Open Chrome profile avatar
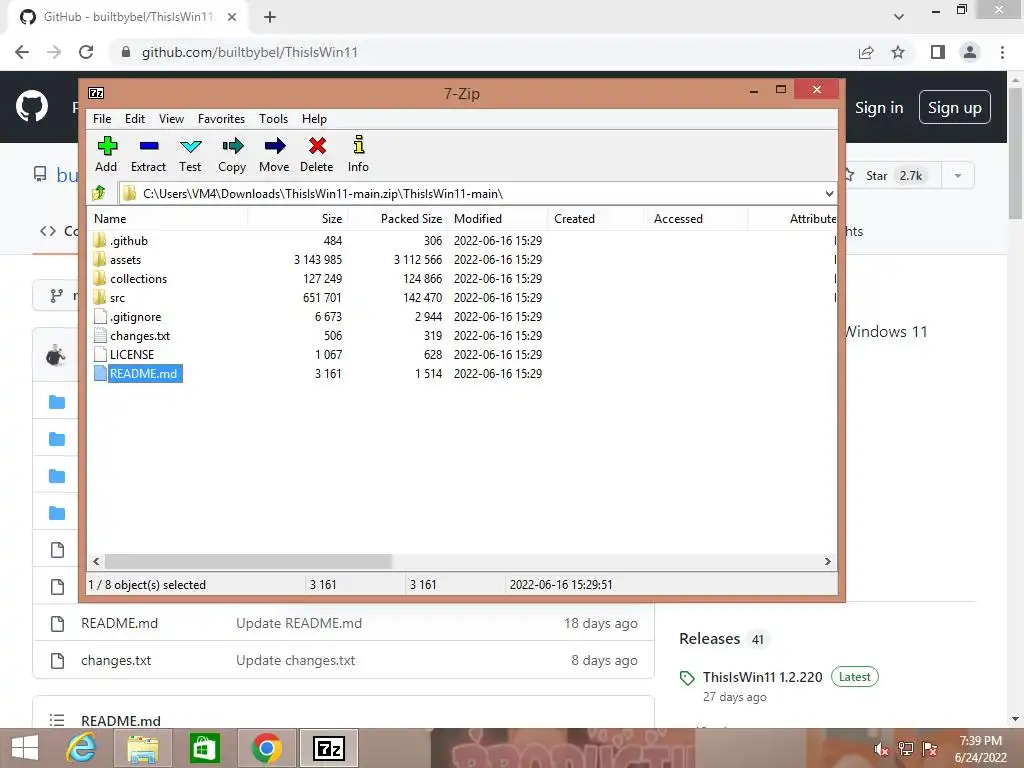Image resolution: width=1024 pixels, height=768 pixels. tap(970, 52)
